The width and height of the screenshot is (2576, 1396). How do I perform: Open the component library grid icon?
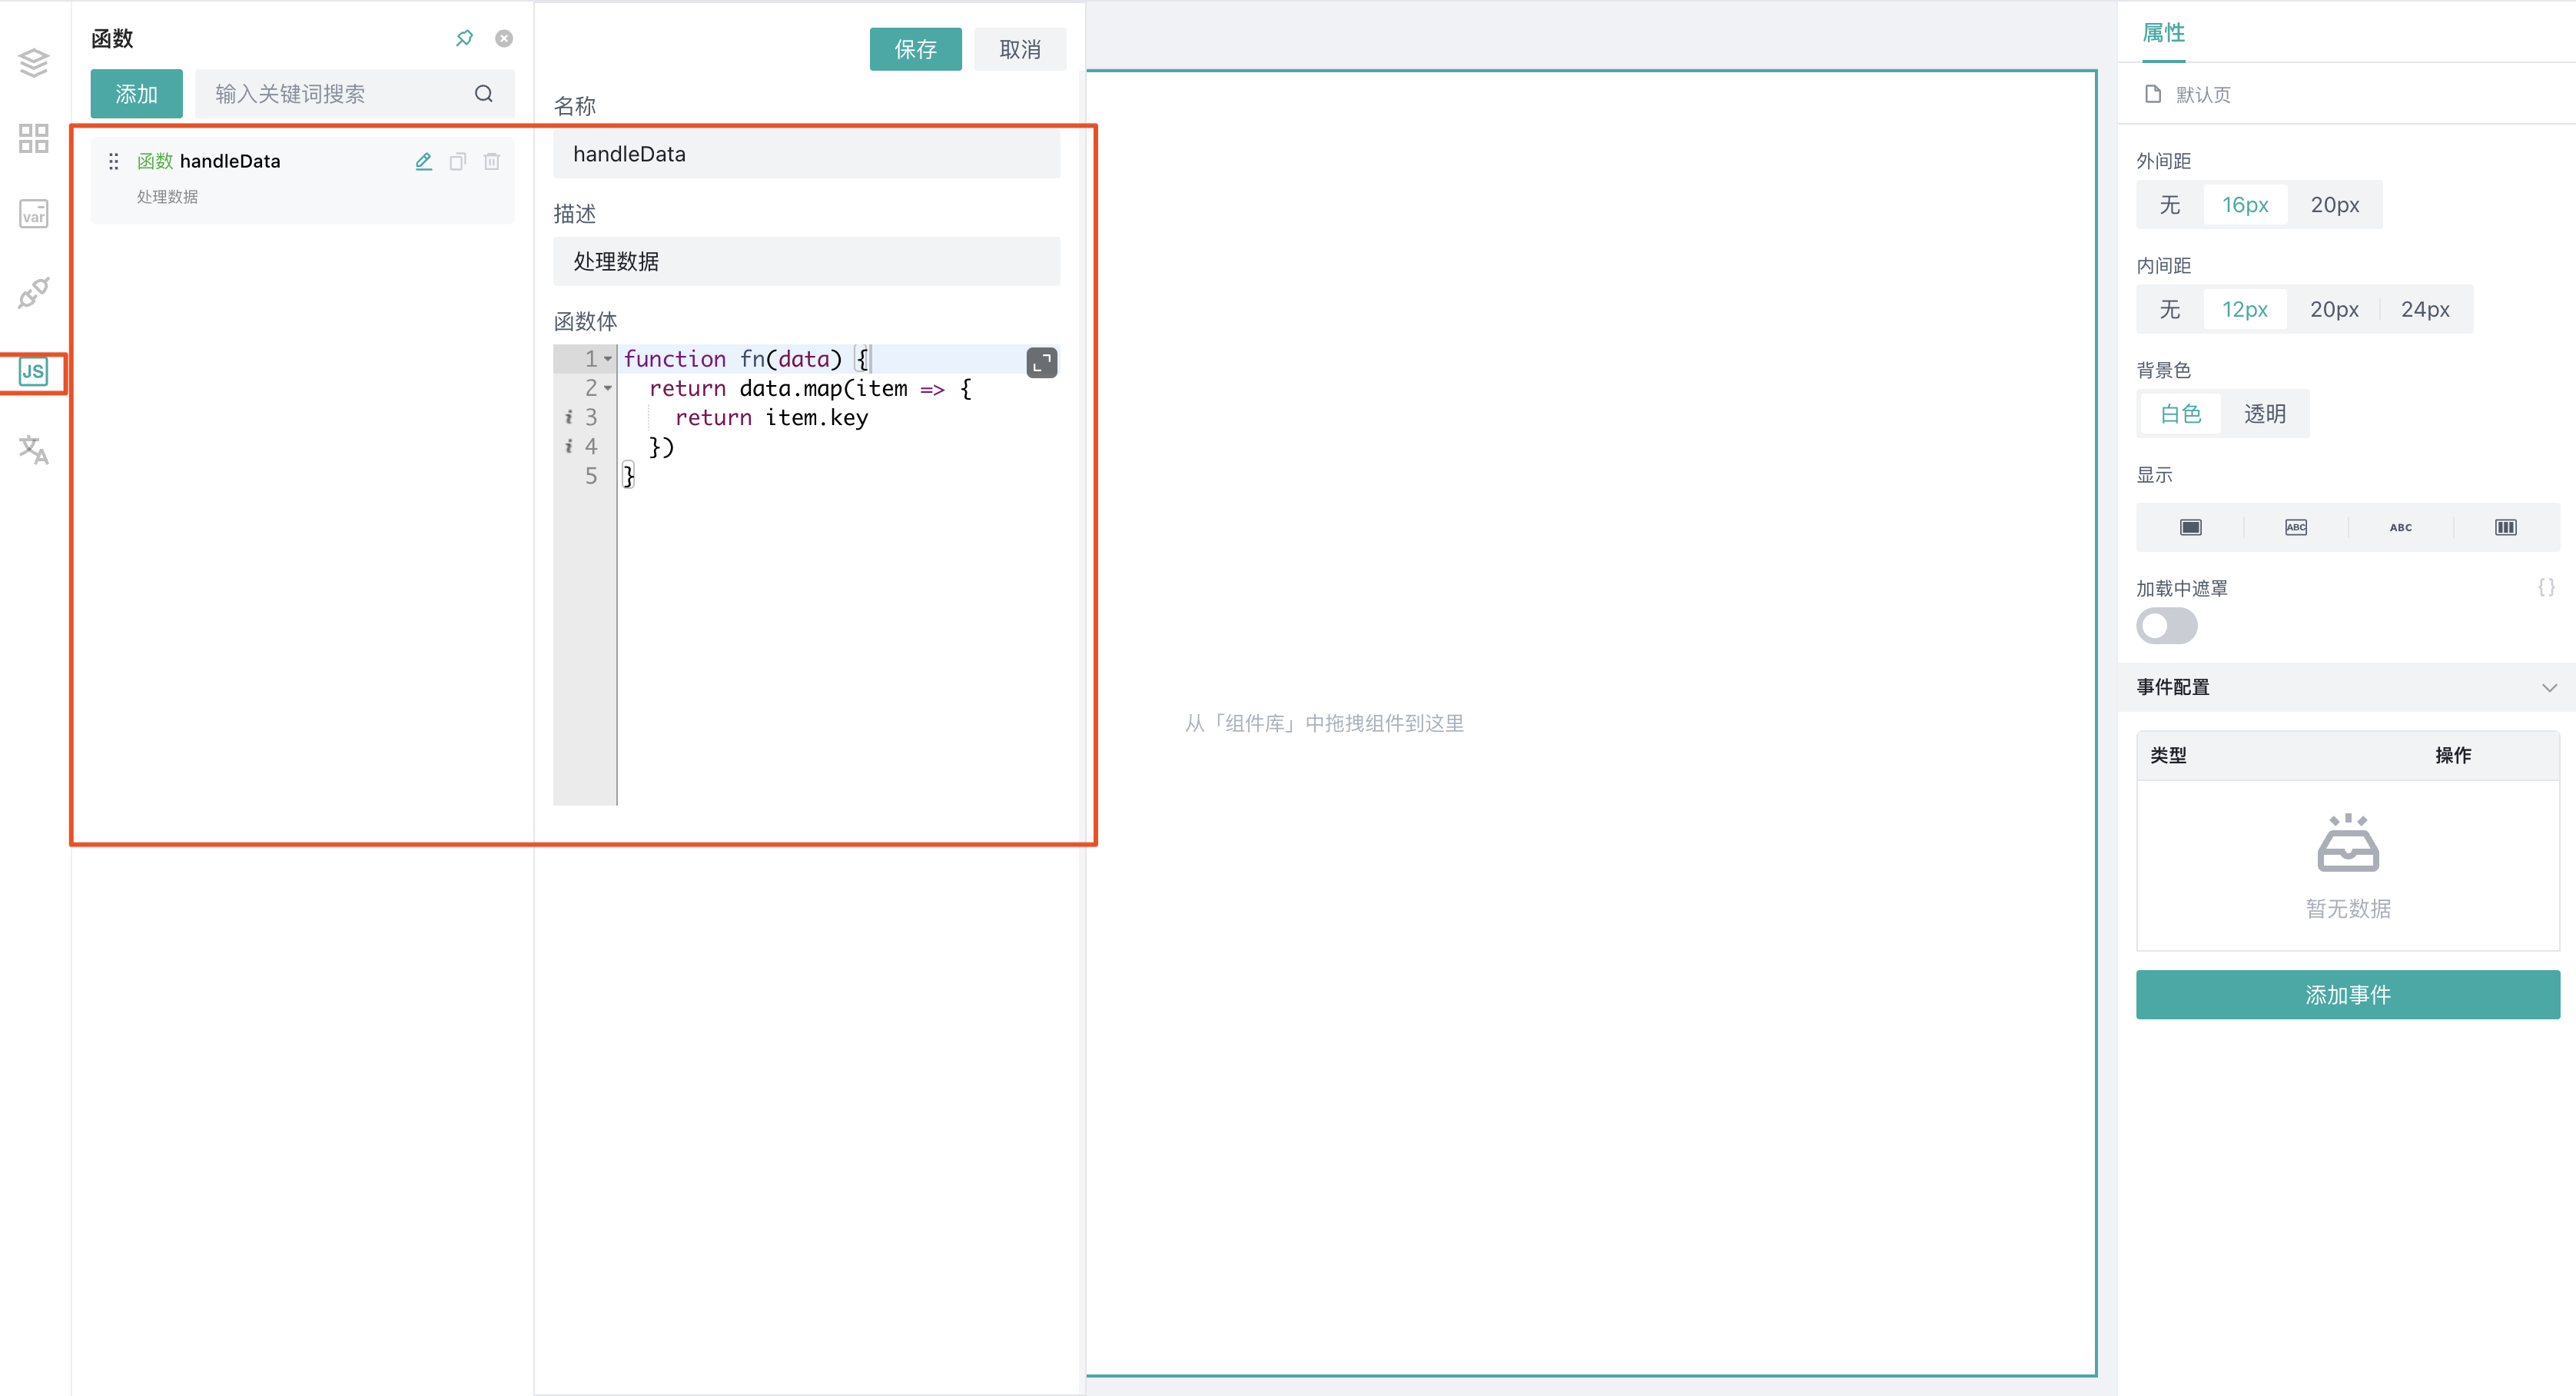pos(33,138)
